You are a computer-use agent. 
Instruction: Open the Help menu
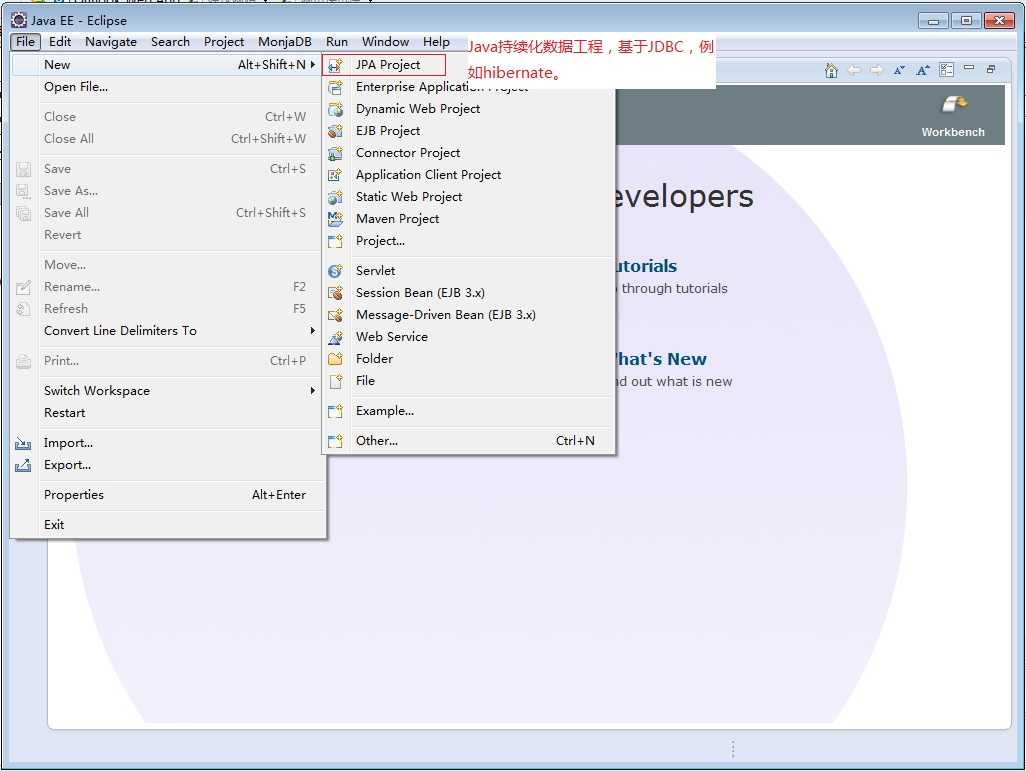point(436,42)
